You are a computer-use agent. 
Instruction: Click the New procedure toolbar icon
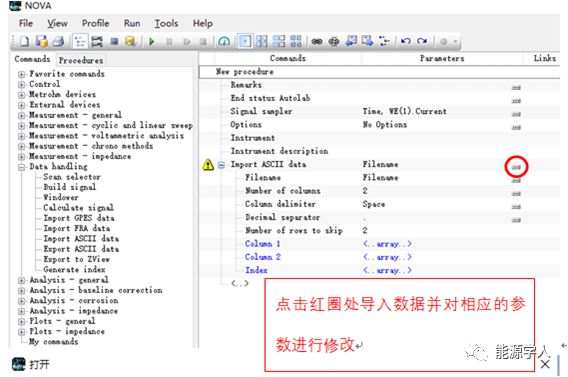pos(24,41)
